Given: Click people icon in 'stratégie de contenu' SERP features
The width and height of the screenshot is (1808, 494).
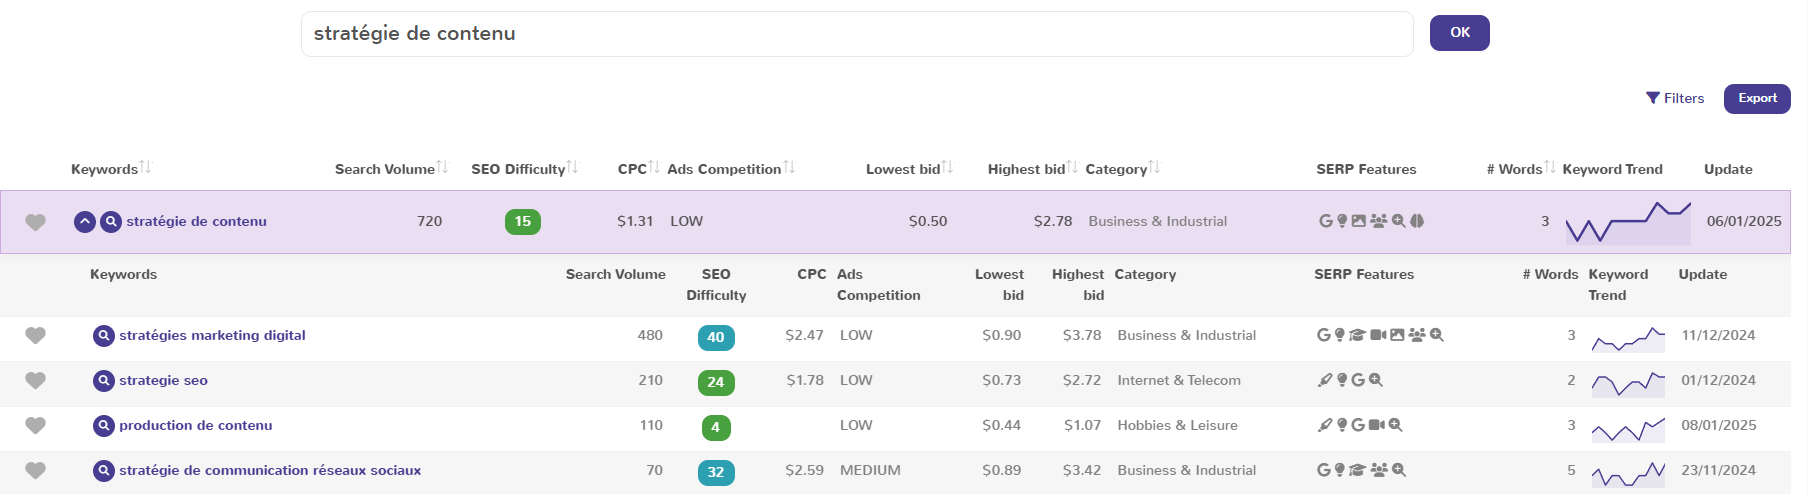Looking at the screenshot, I should (x=1378, y=221).
